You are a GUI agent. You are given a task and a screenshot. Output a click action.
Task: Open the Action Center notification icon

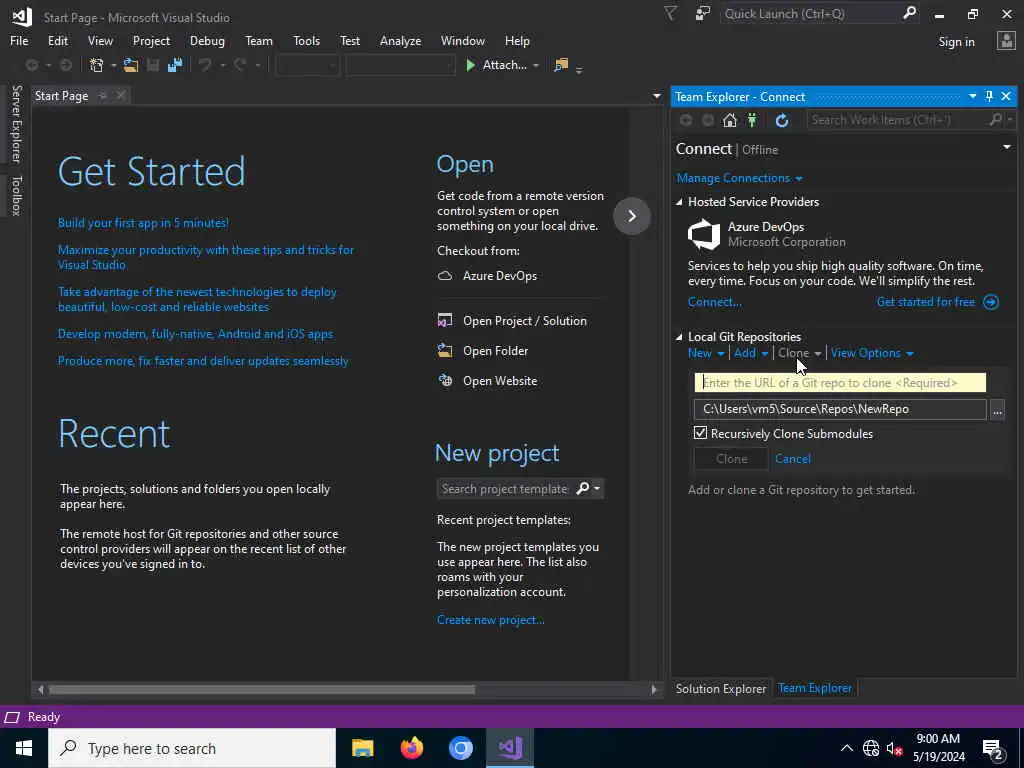pos(993,749)
